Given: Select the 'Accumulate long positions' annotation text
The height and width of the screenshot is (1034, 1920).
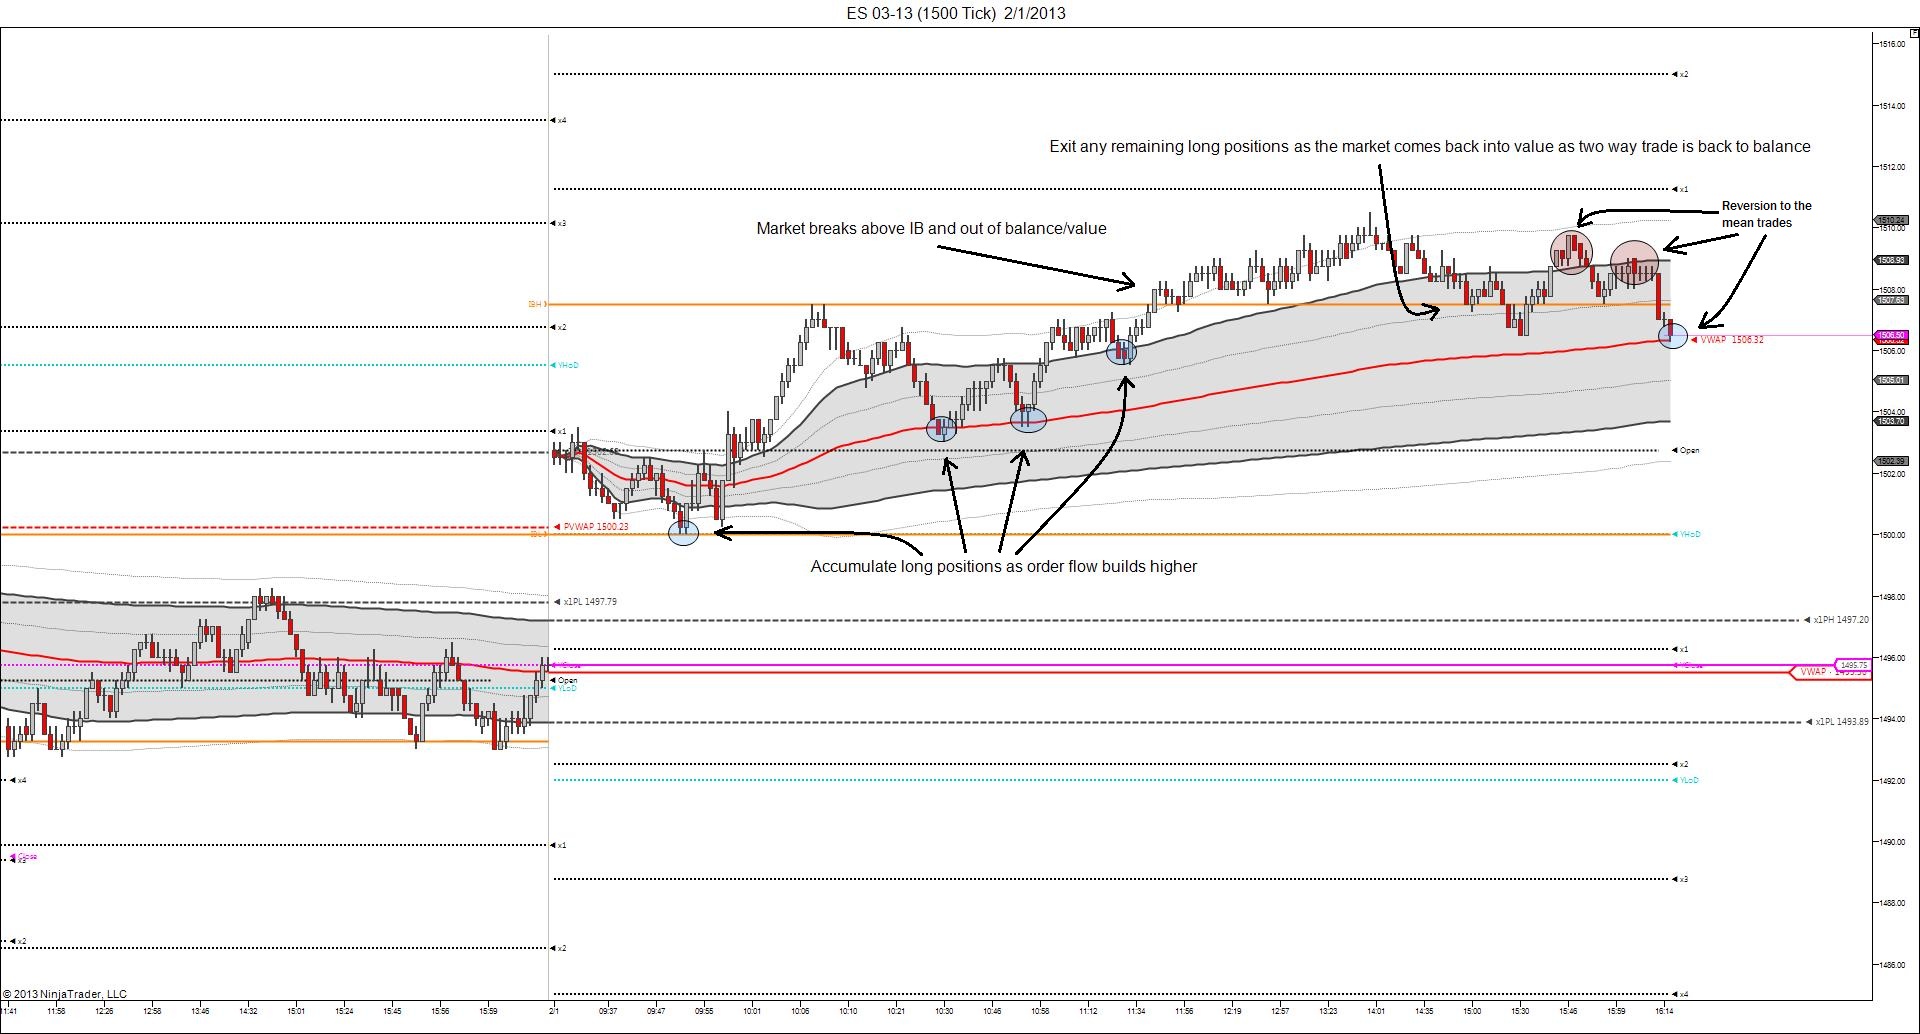Looking at the screenshot, I should pyautogui.click(x=1004, y=566).
